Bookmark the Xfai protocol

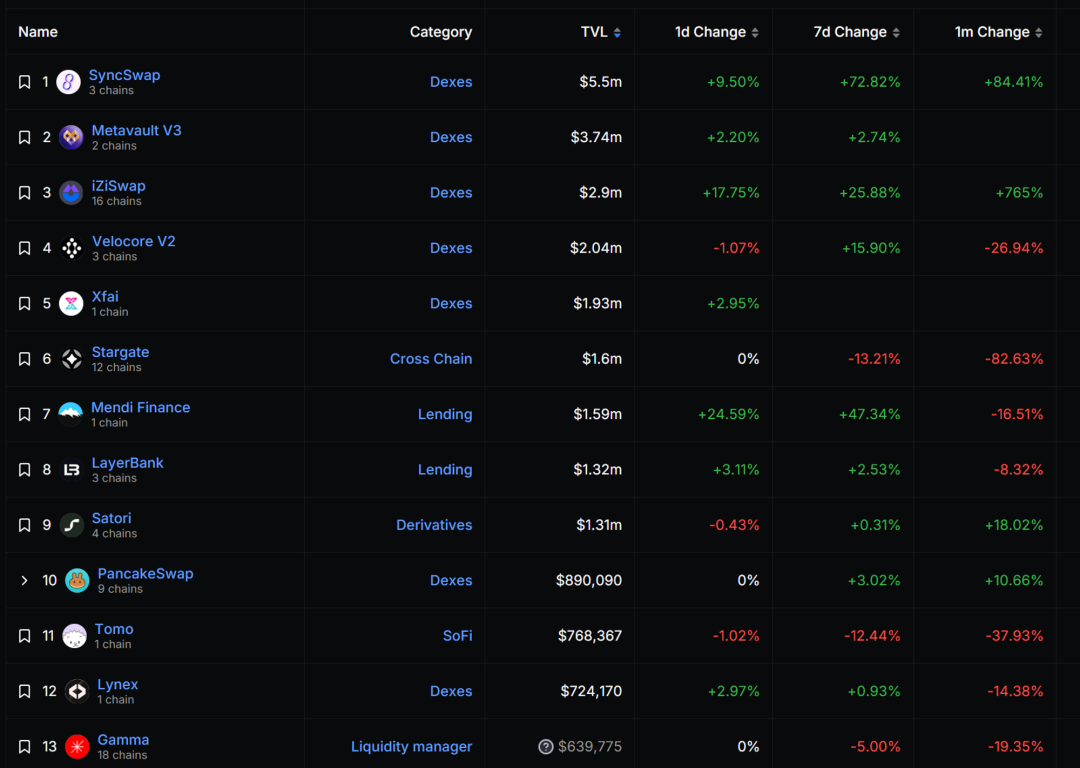(x=25, y=304)
